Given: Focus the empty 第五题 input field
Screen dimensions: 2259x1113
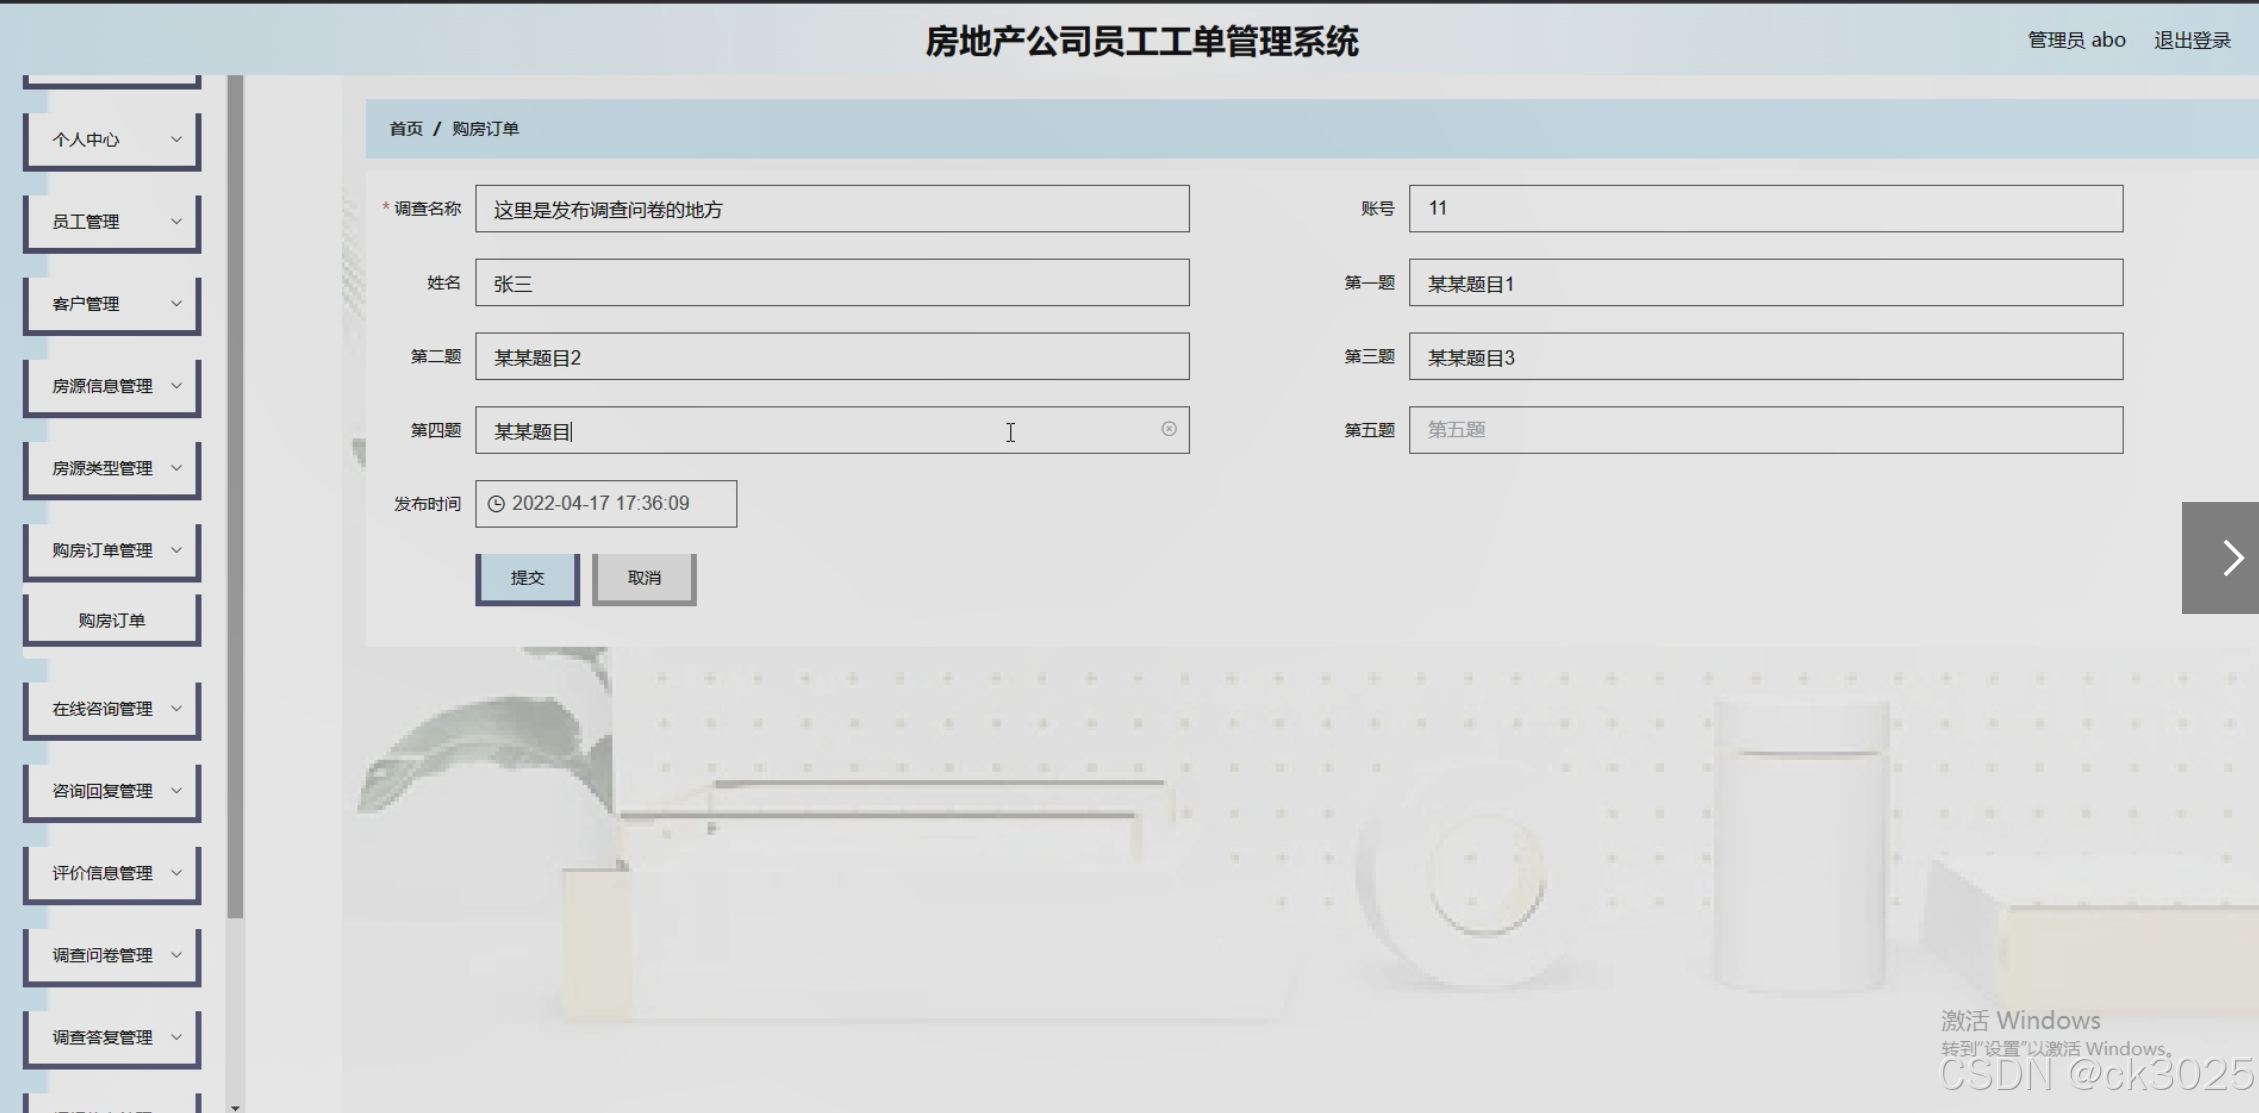Looking at the screenshot, I should tap(1765, 430).
